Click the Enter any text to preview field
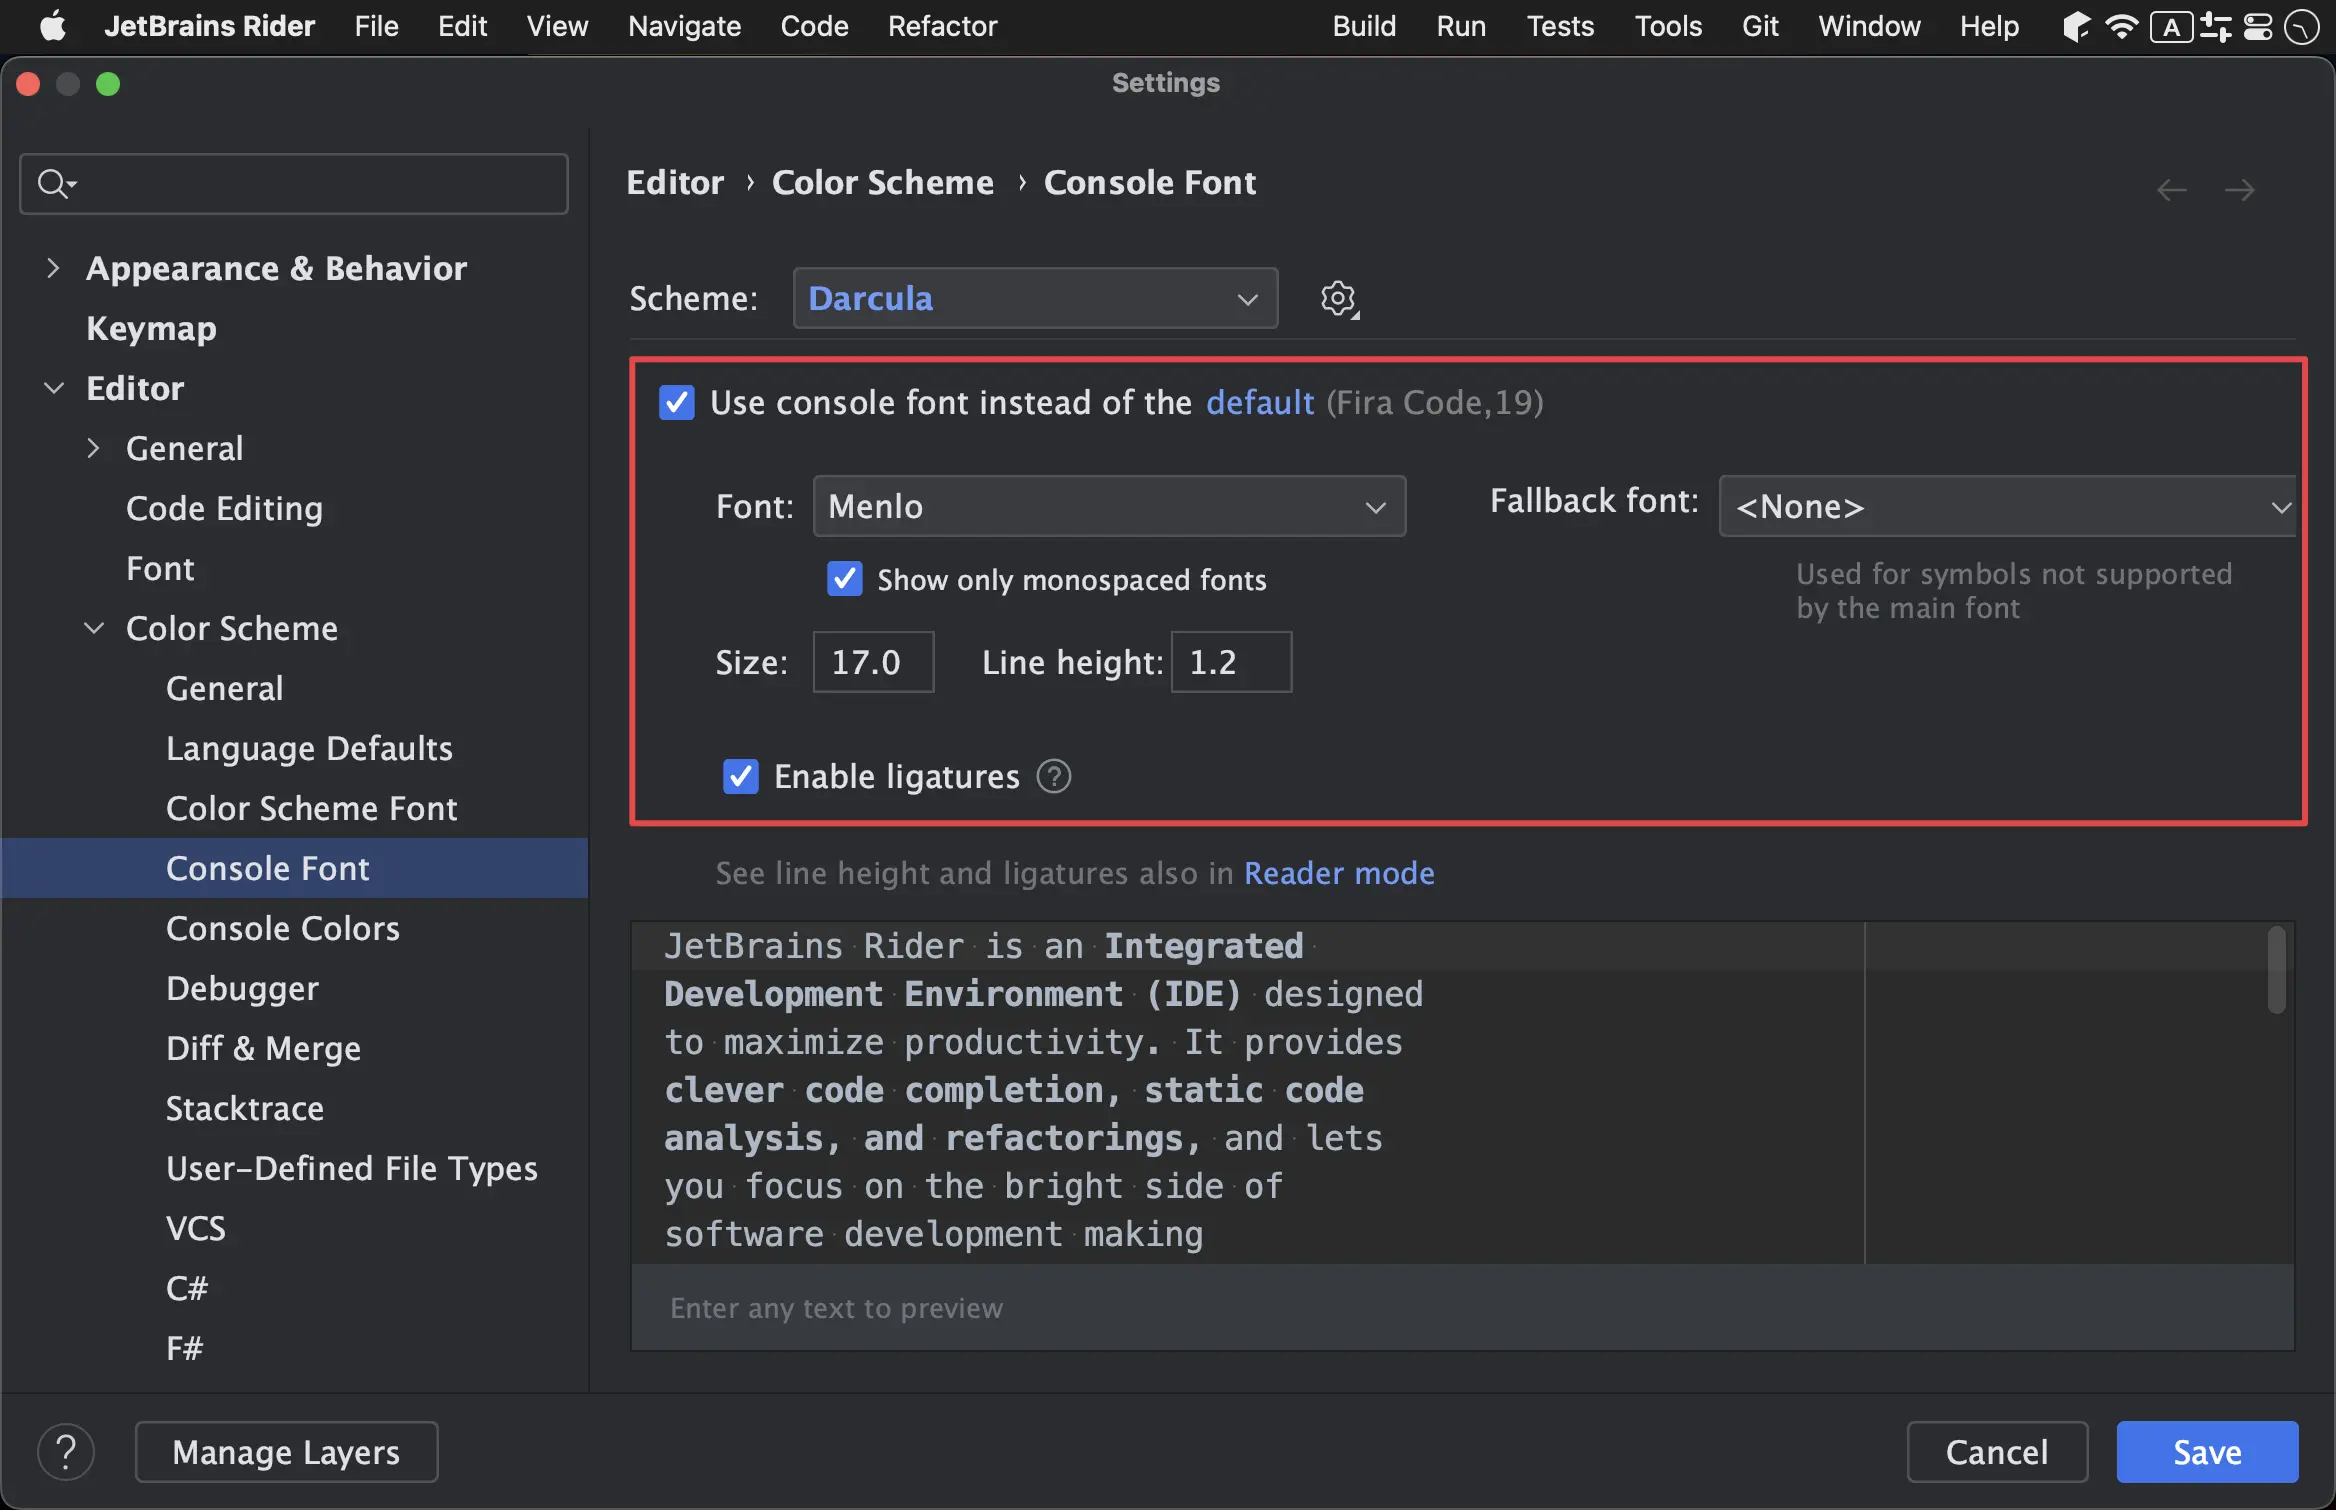Screen dimensions: 2336x1510 [1462, 1308]
